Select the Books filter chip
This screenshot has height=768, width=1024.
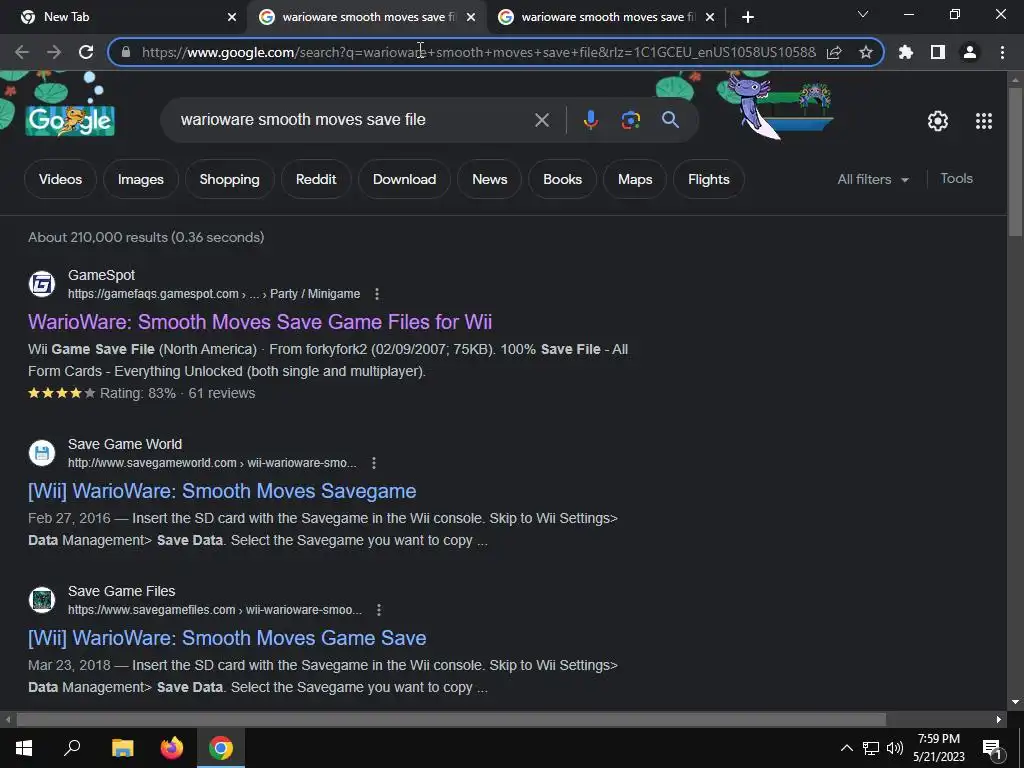562,179
